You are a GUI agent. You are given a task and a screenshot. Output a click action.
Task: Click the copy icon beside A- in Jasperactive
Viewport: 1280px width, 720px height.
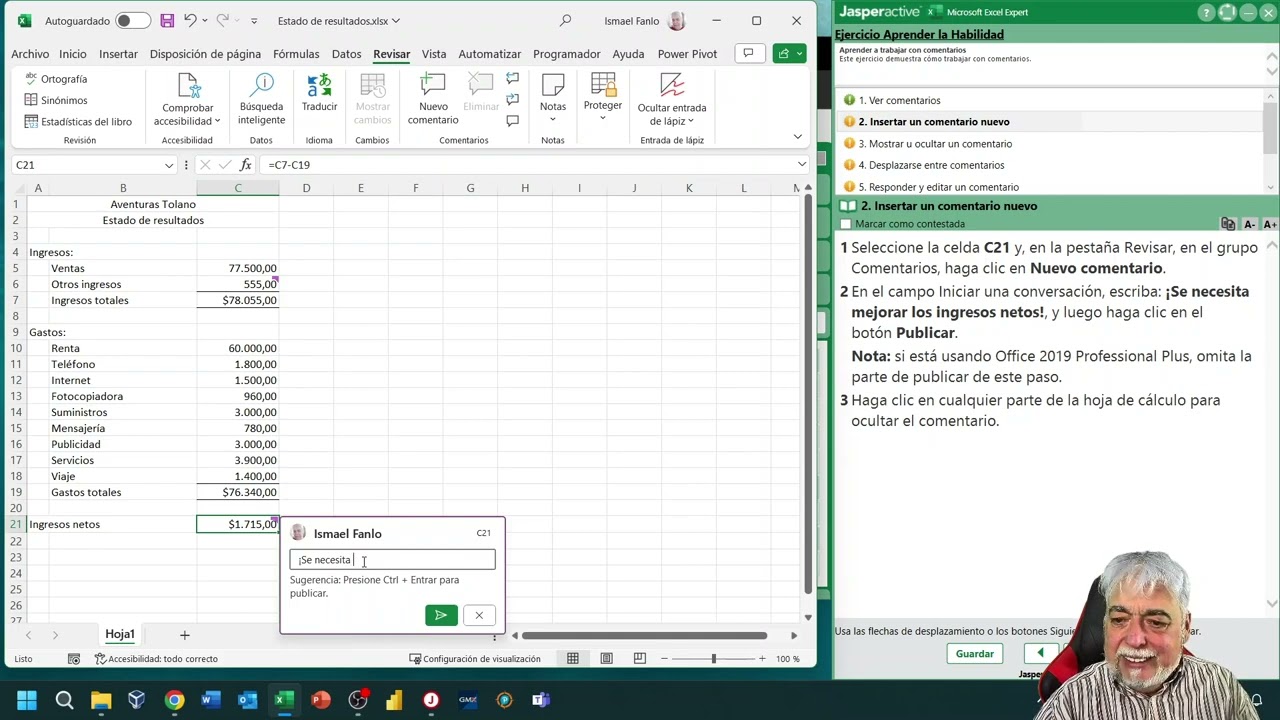pos(1228,224)
